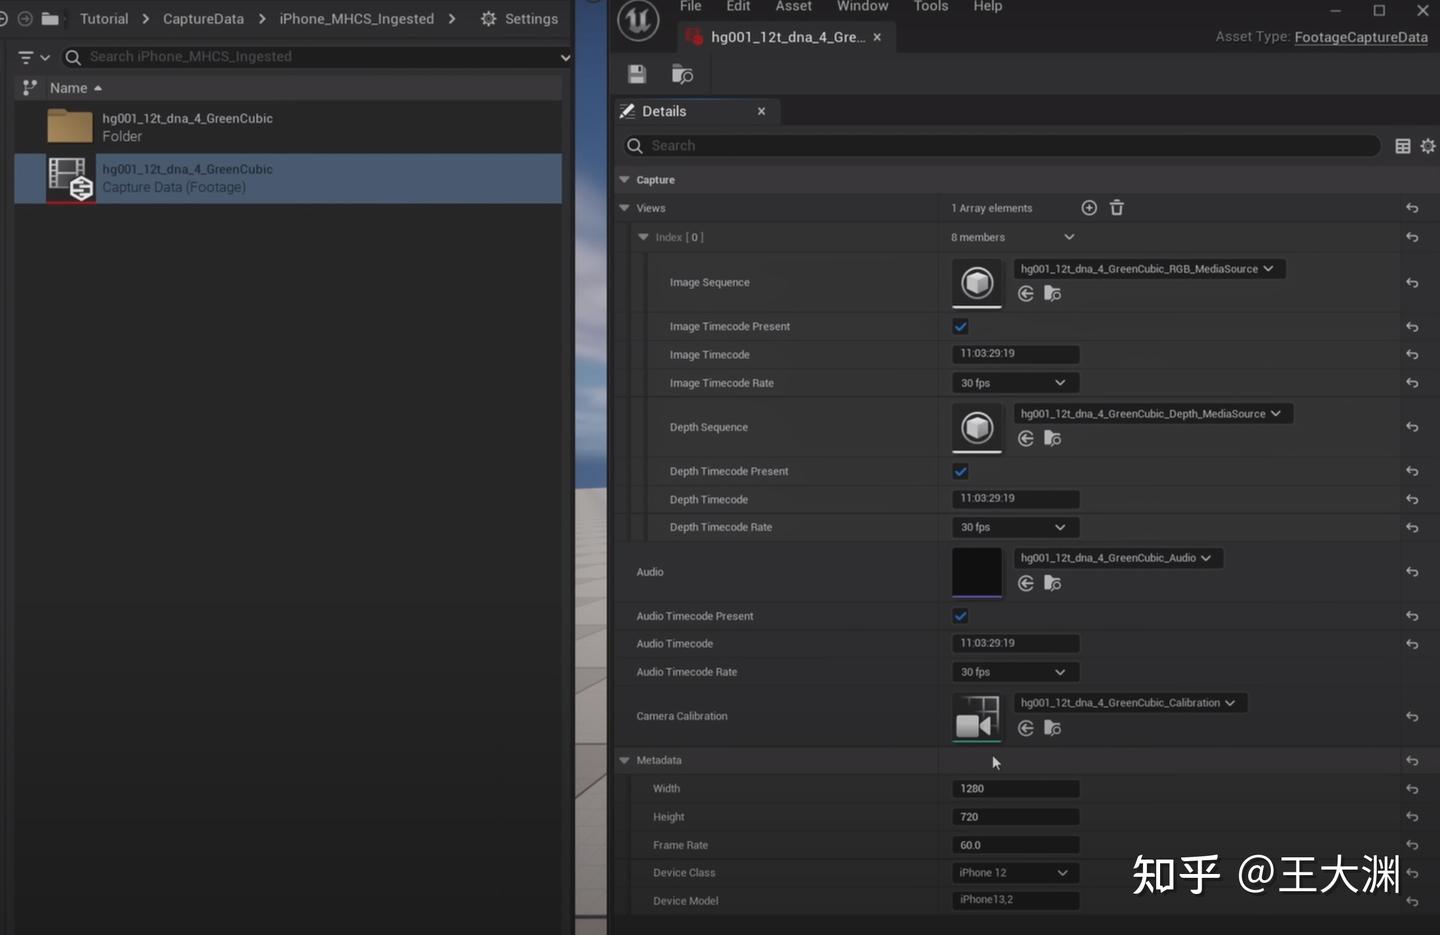Remove all Views array elements via trash icon

click(1117, 208)
